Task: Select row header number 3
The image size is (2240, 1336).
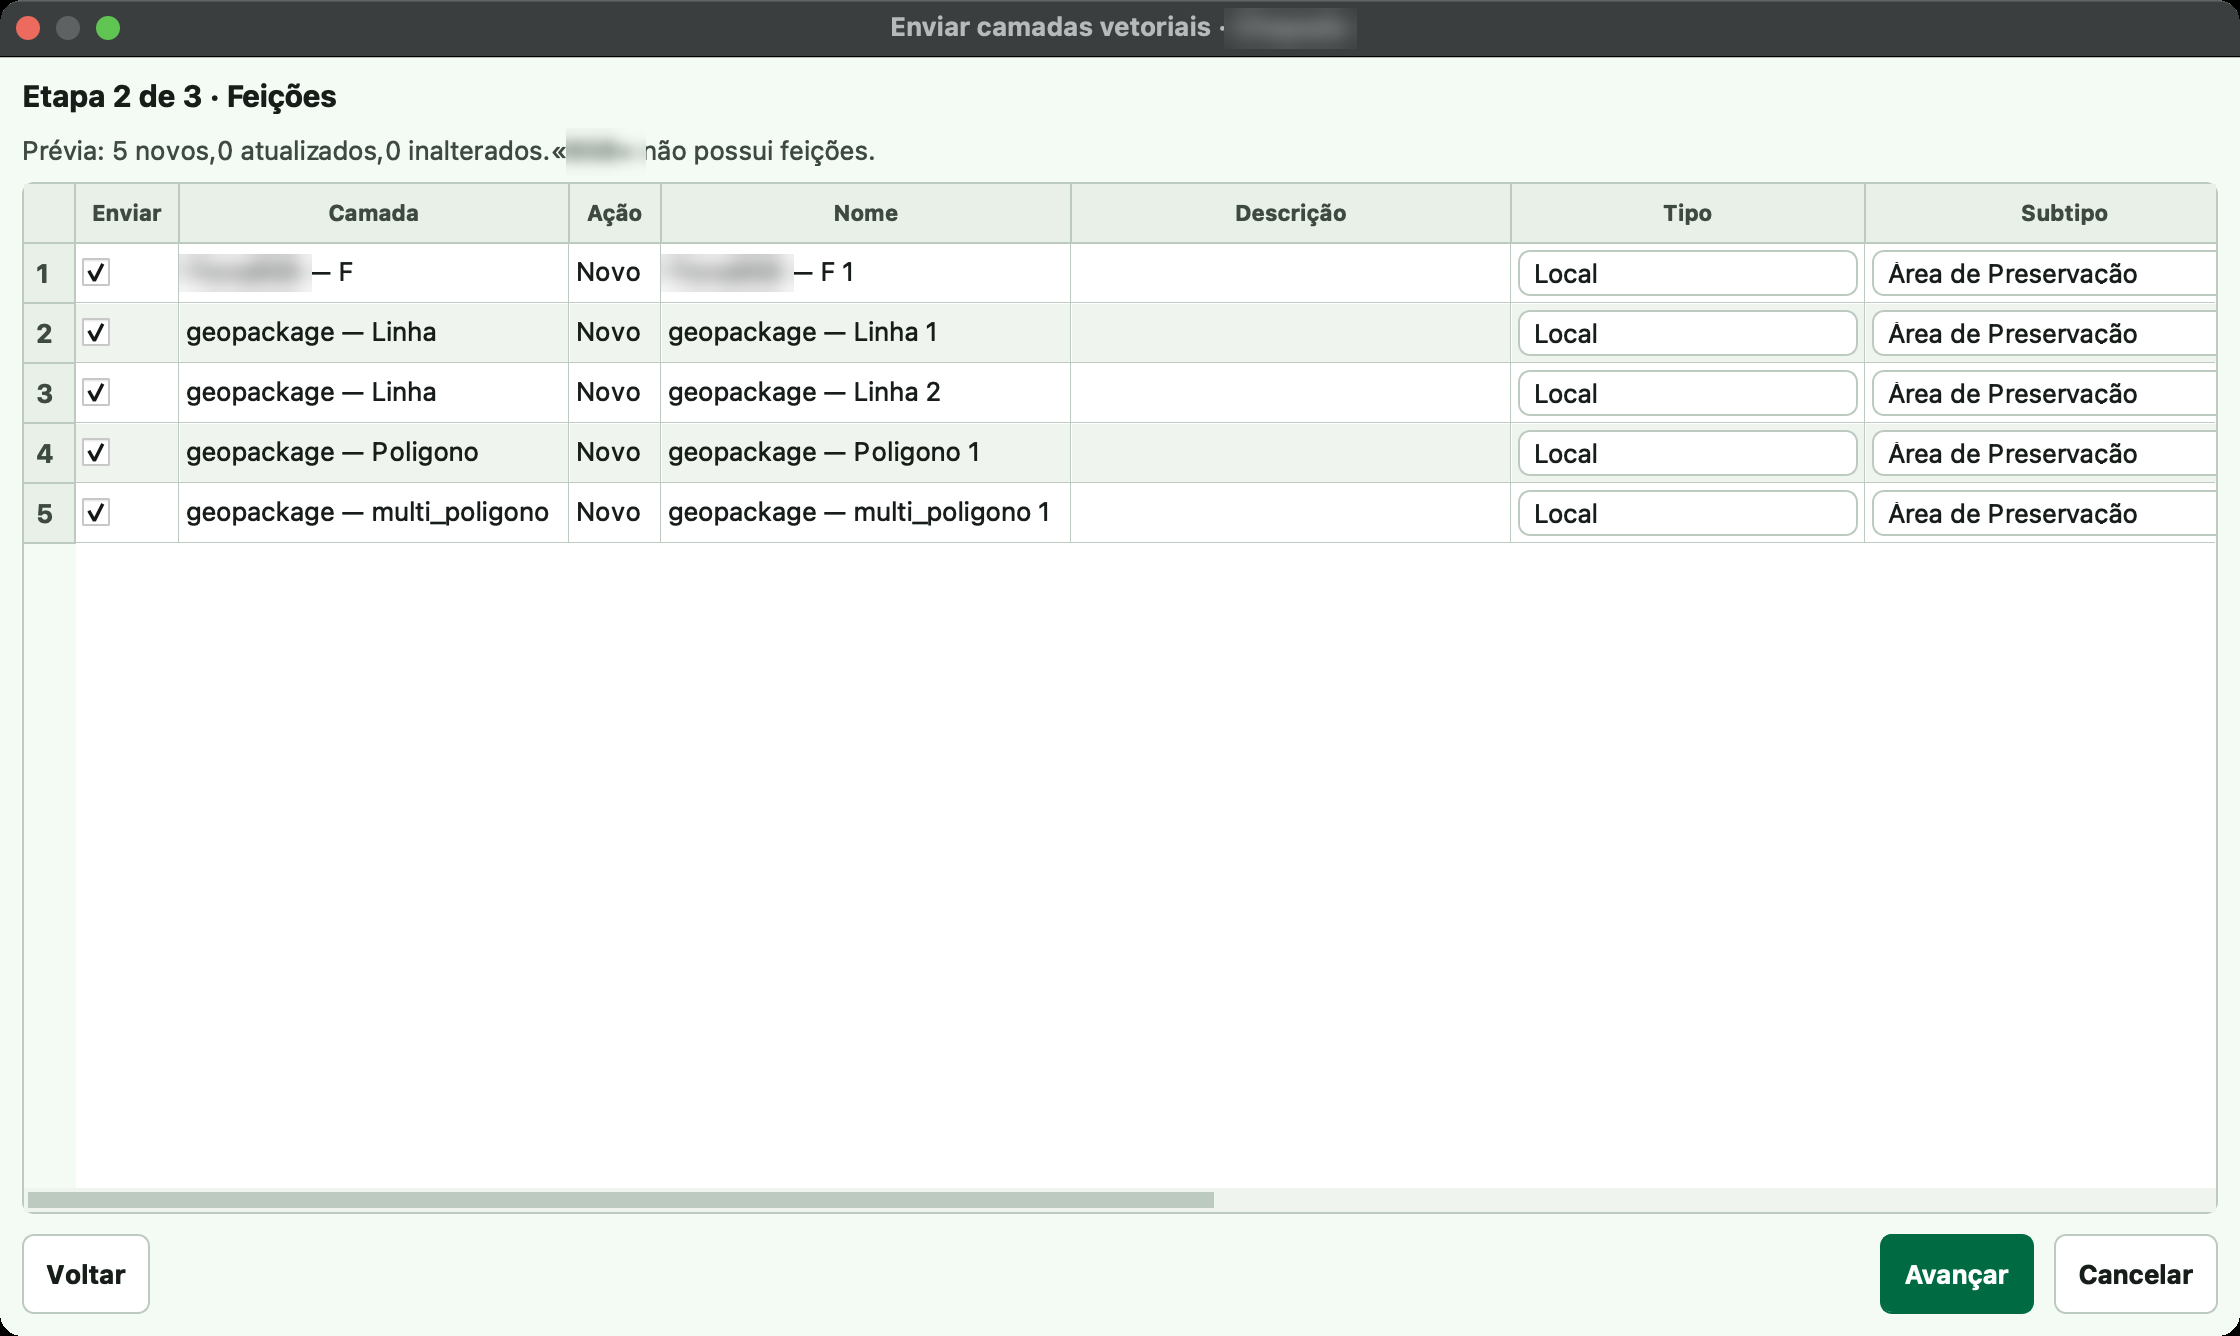Action: point(49,393)
